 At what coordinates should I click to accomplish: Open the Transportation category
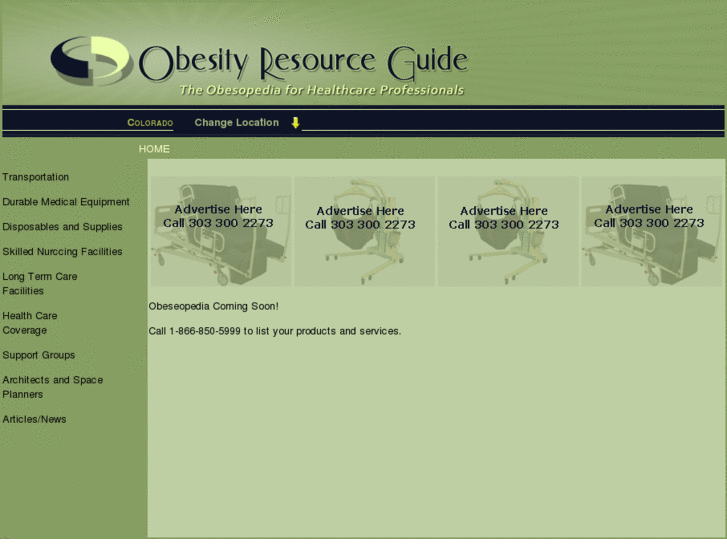click(x=36, y=177)
